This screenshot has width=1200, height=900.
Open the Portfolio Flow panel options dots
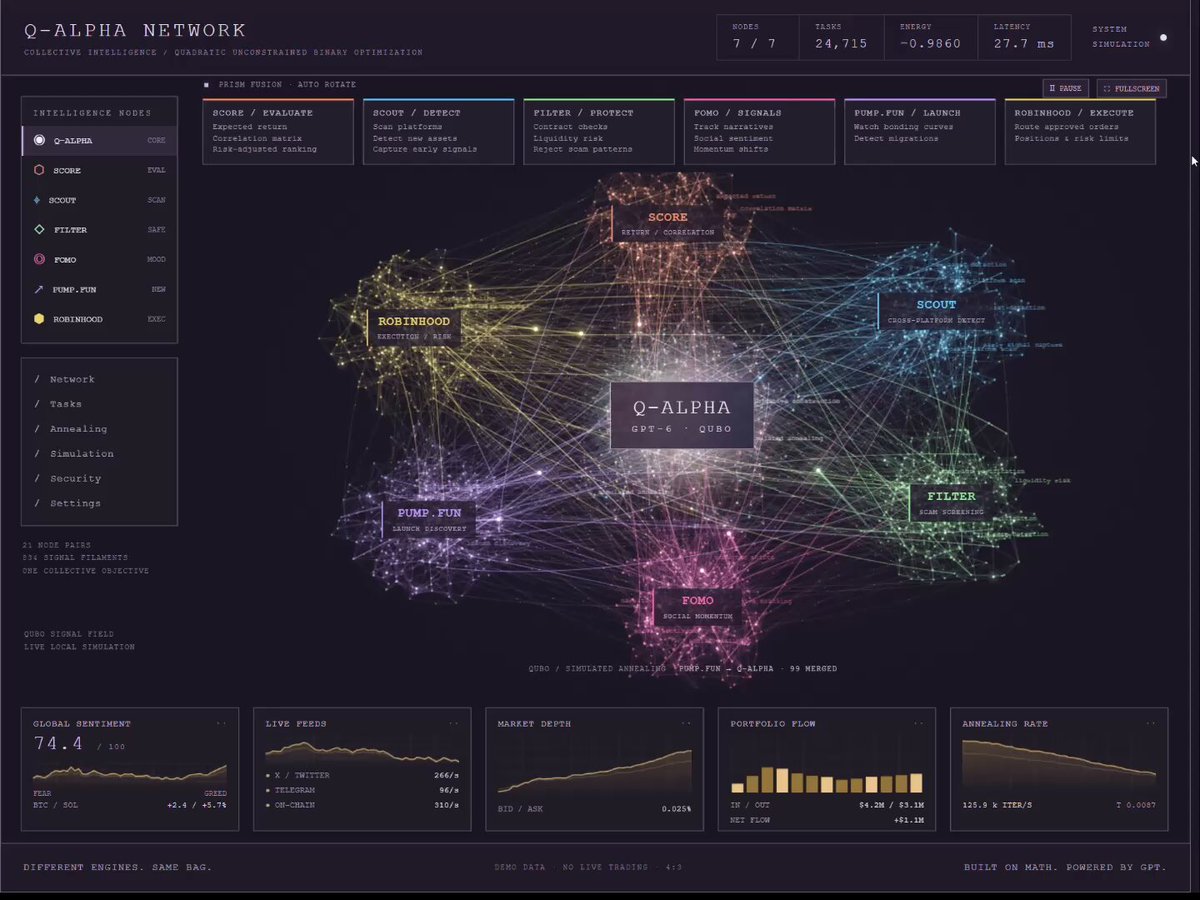pyautogui.click(x=918, y=723)
